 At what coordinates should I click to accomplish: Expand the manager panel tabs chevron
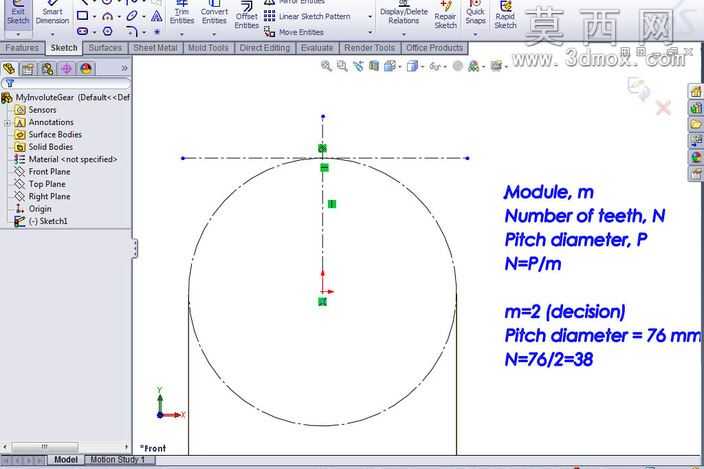click(x=124, y=68)
